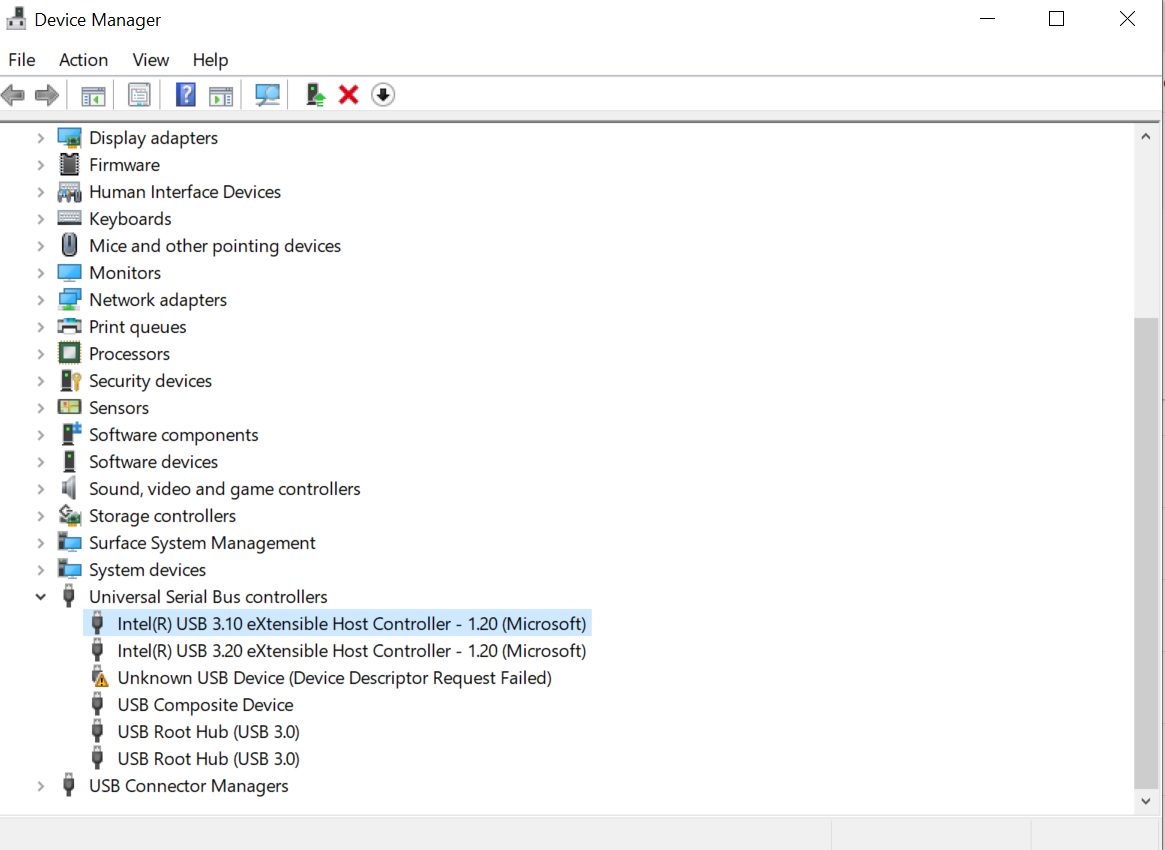Click the Mice pointing devices icon
Viewport: 1165px width, 850px height.
tap(69, 245)
